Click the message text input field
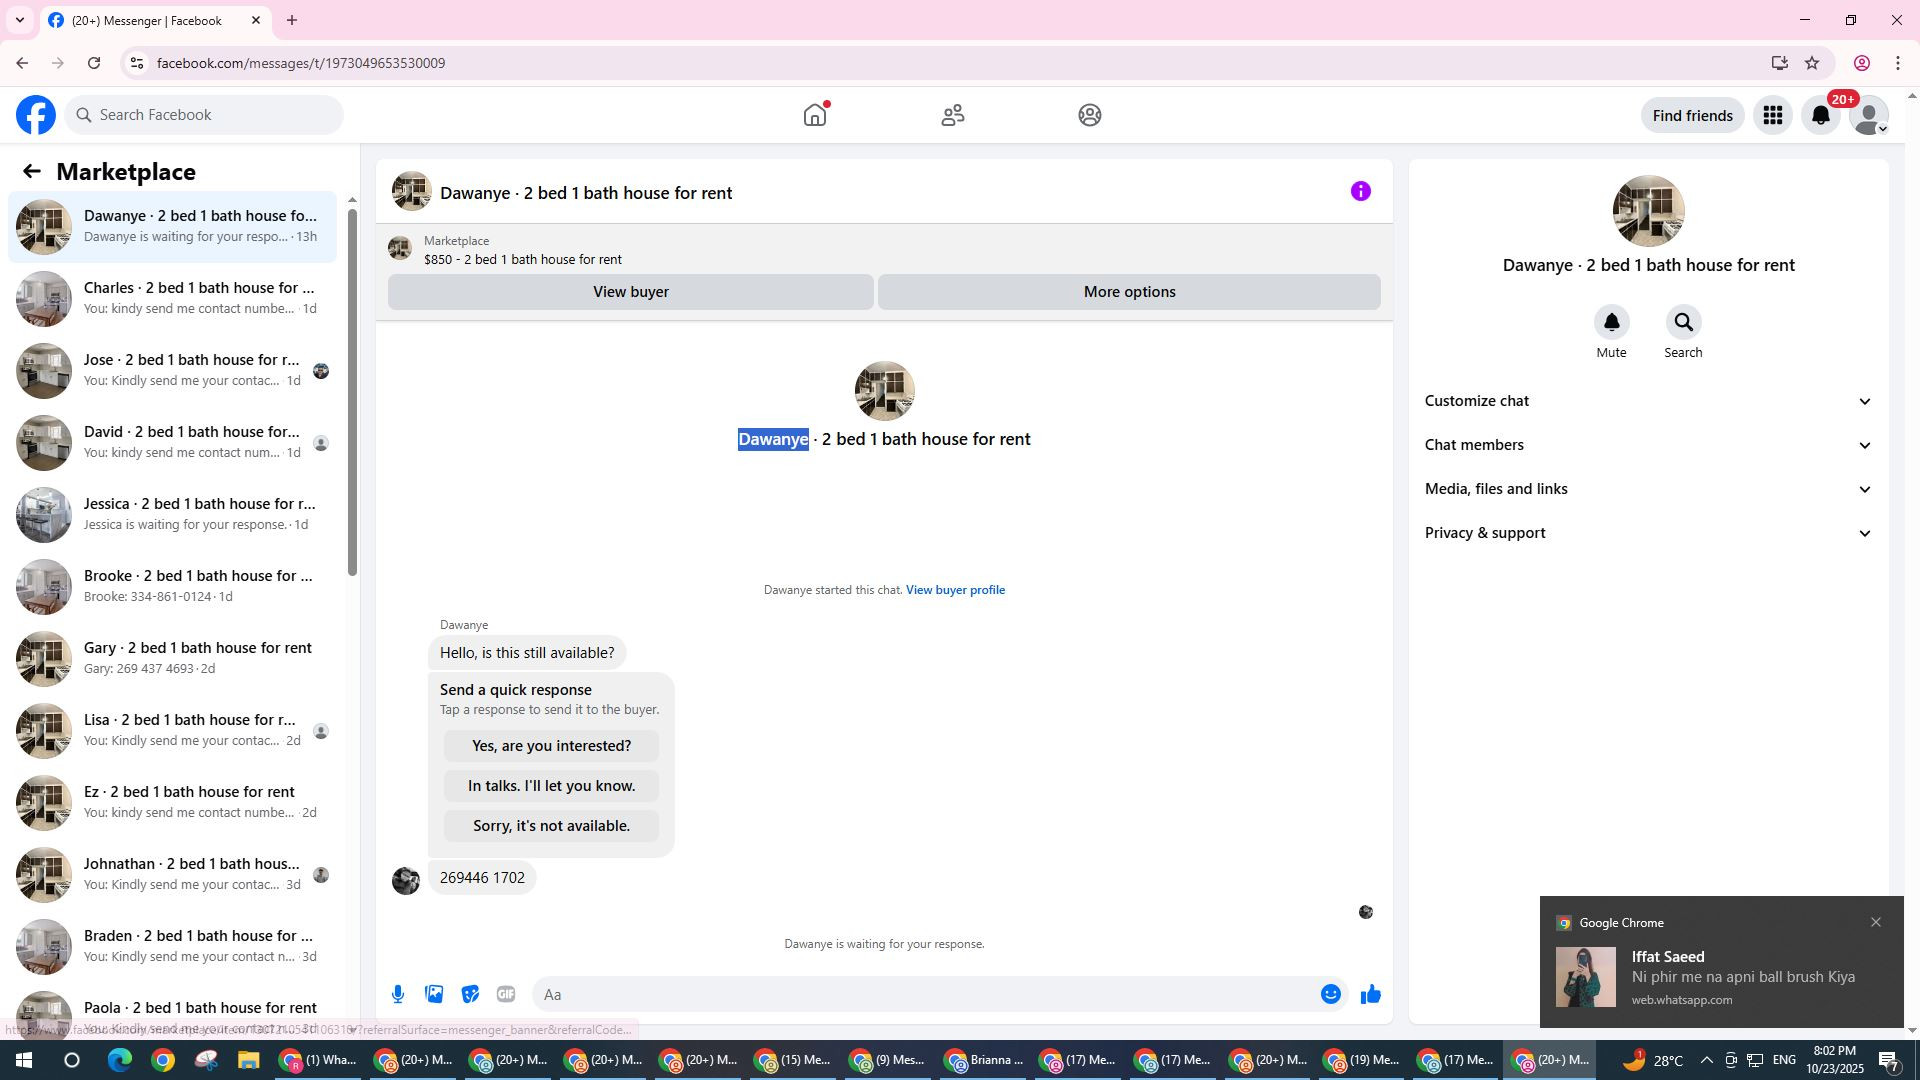The height and width of the screenshot is (1080, 1920). [920, 994]
